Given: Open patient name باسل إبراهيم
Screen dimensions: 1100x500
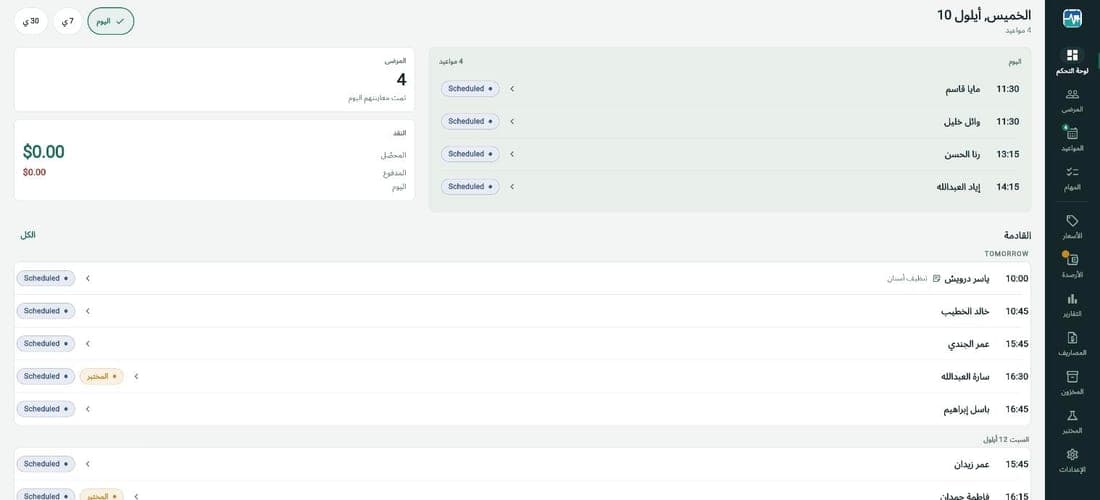Looking at the screenshot, I should pyautogui.click(x=966, y=409).
